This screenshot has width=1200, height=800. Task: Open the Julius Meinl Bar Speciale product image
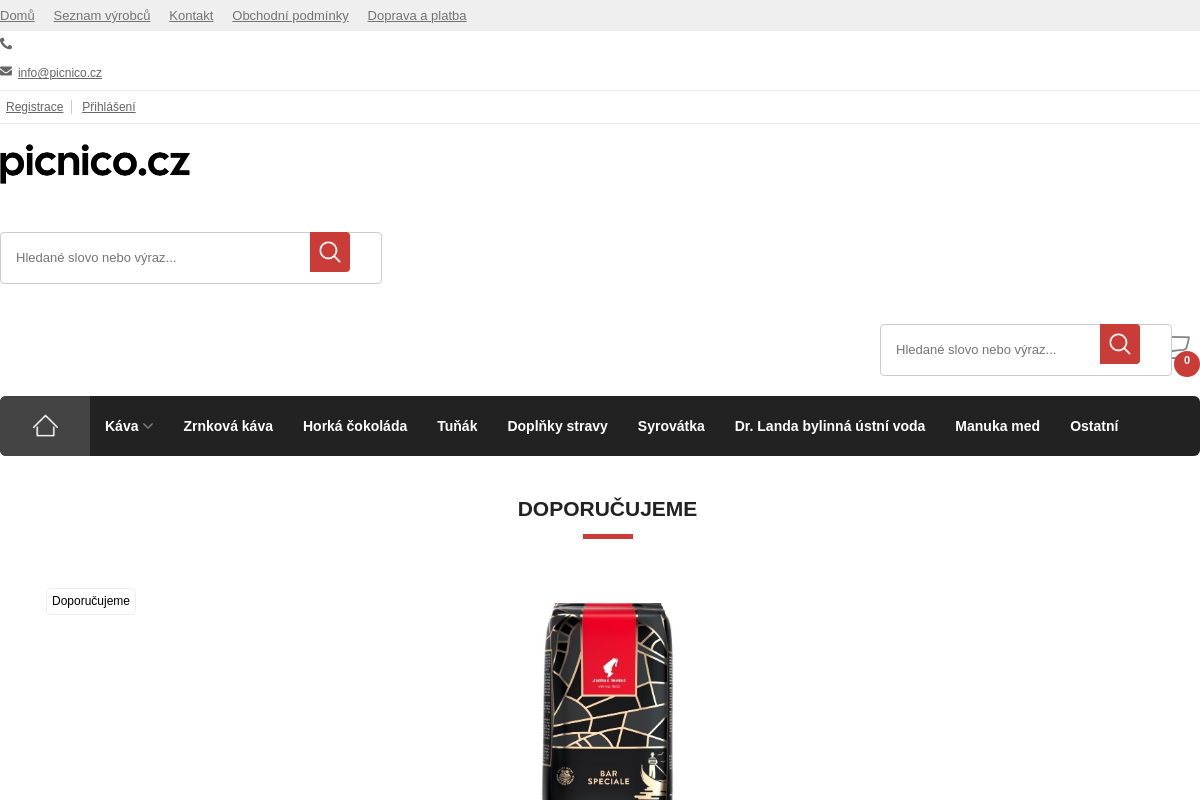tap(607, 700)
